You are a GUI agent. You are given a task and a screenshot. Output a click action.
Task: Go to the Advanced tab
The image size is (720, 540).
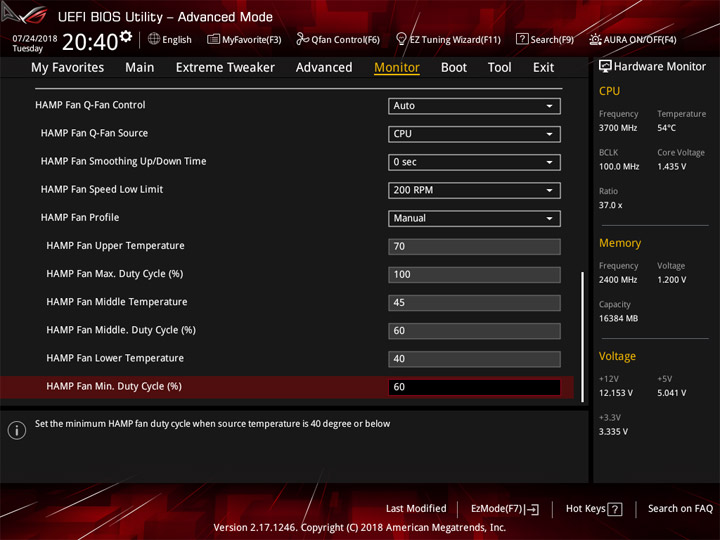(x=324, y=68)
